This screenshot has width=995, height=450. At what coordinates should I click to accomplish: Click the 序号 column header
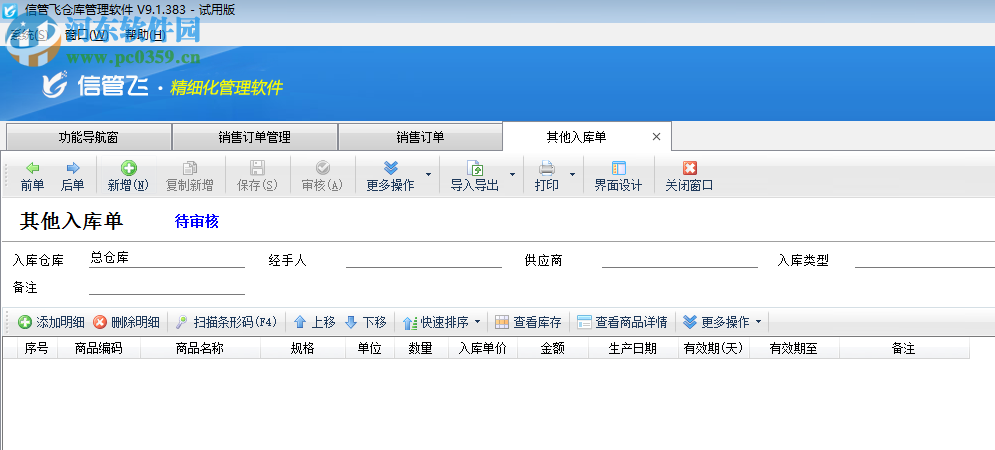36,348
